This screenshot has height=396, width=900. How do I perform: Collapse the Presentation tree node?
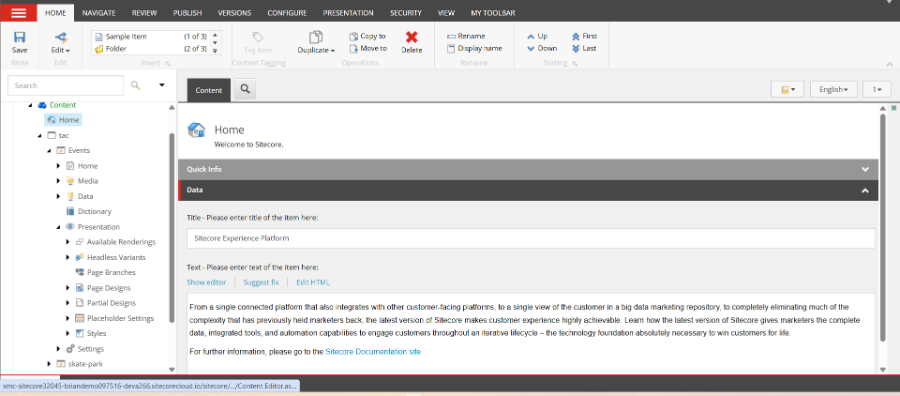click(x=59, y=227)
